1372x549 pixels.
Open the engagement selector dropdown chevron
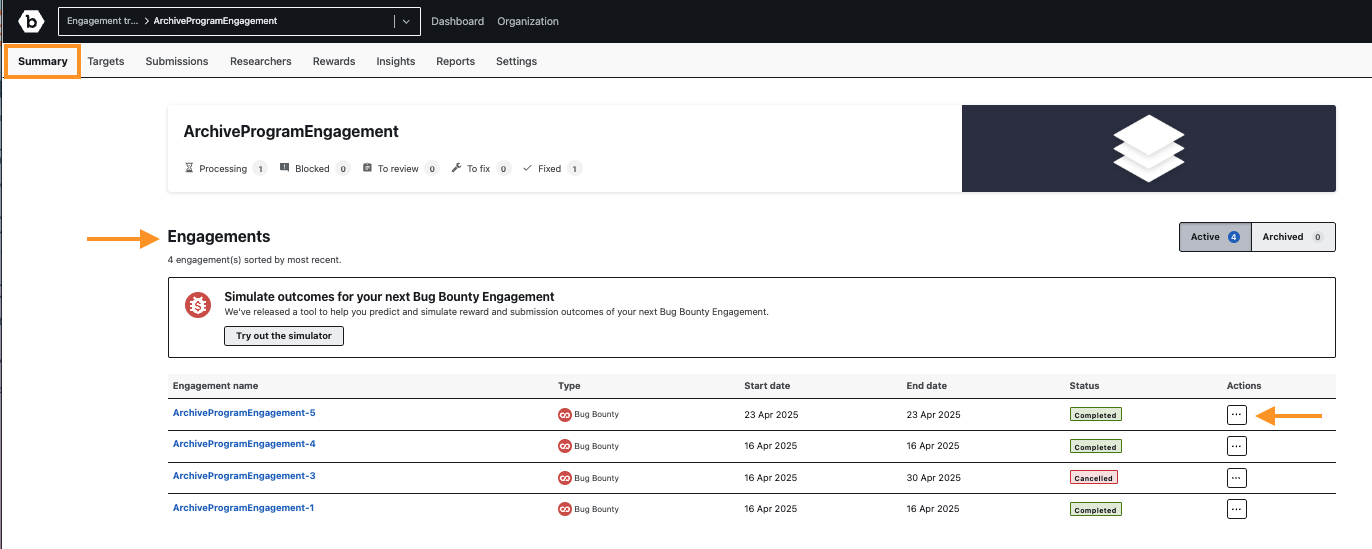pos(406,21)
